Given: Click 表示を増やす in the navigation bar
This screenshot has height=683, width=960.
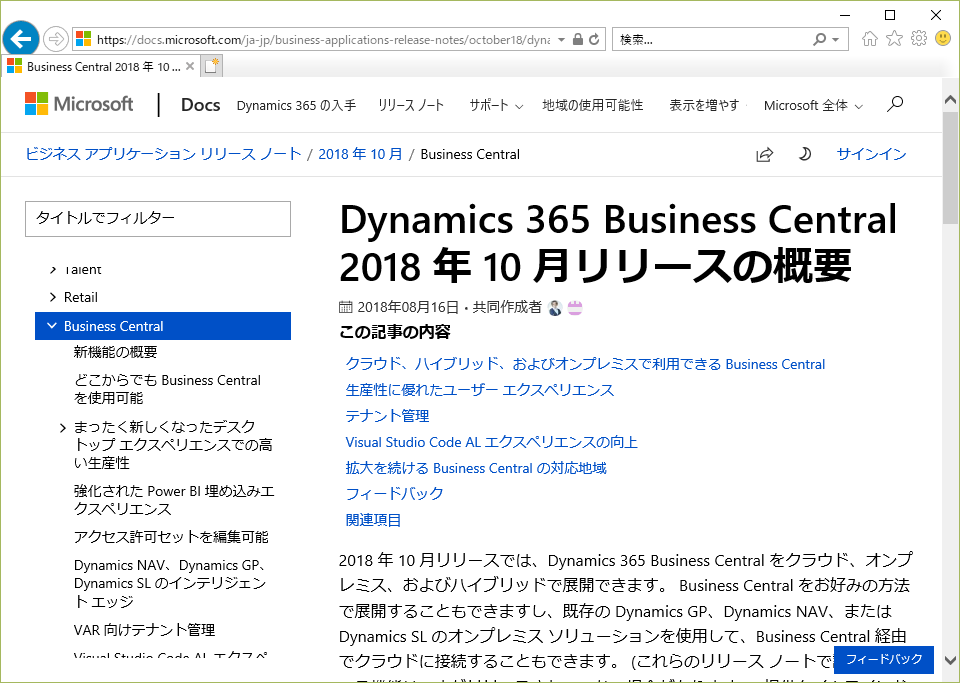Looking at the screenshot, I should point(704,105).
